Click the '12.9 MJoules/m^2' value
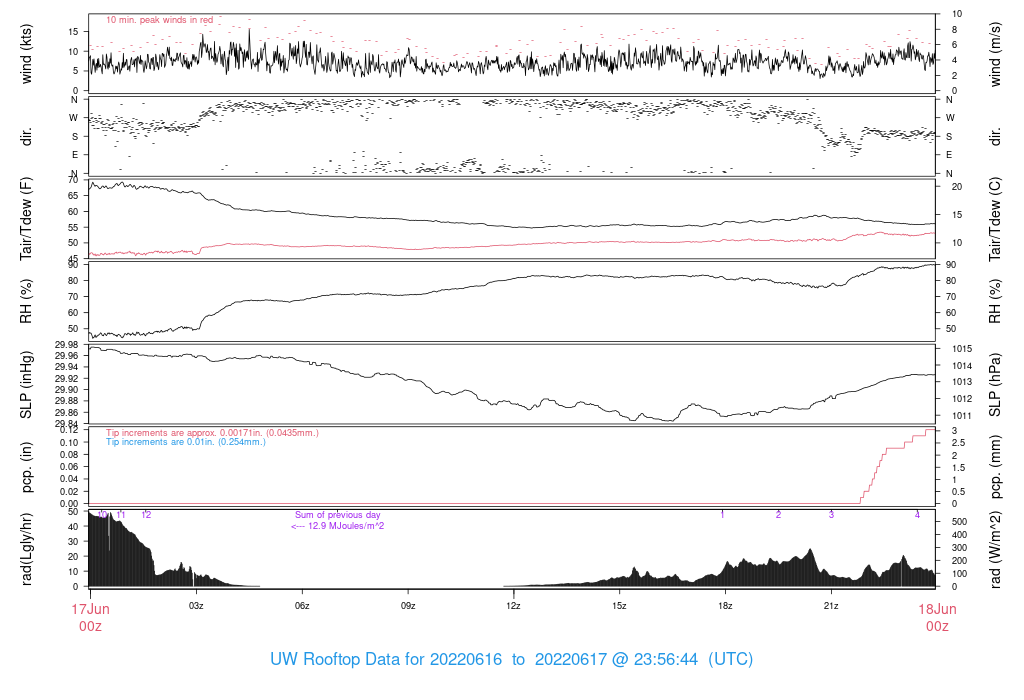 click(346, 526)
